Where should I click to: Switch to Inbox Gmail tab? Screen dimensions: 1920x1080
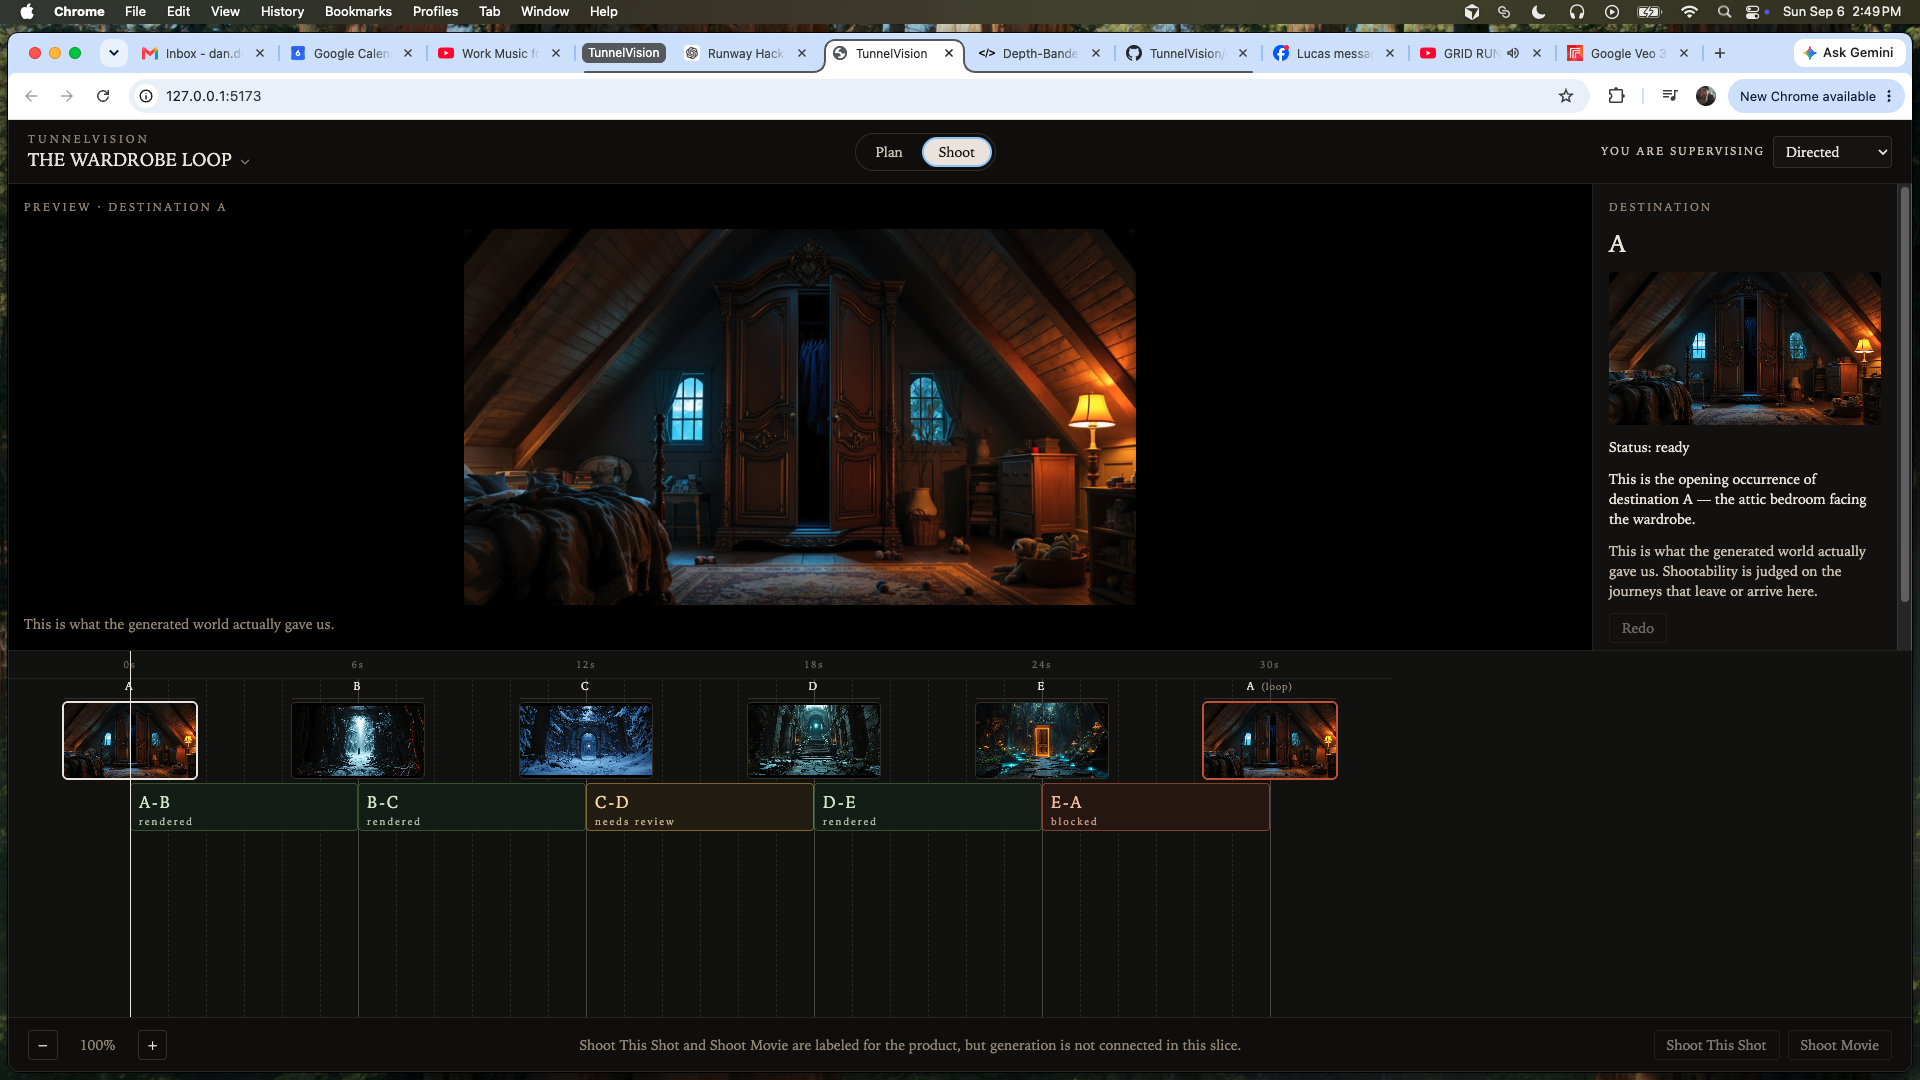tap(203, 53)
